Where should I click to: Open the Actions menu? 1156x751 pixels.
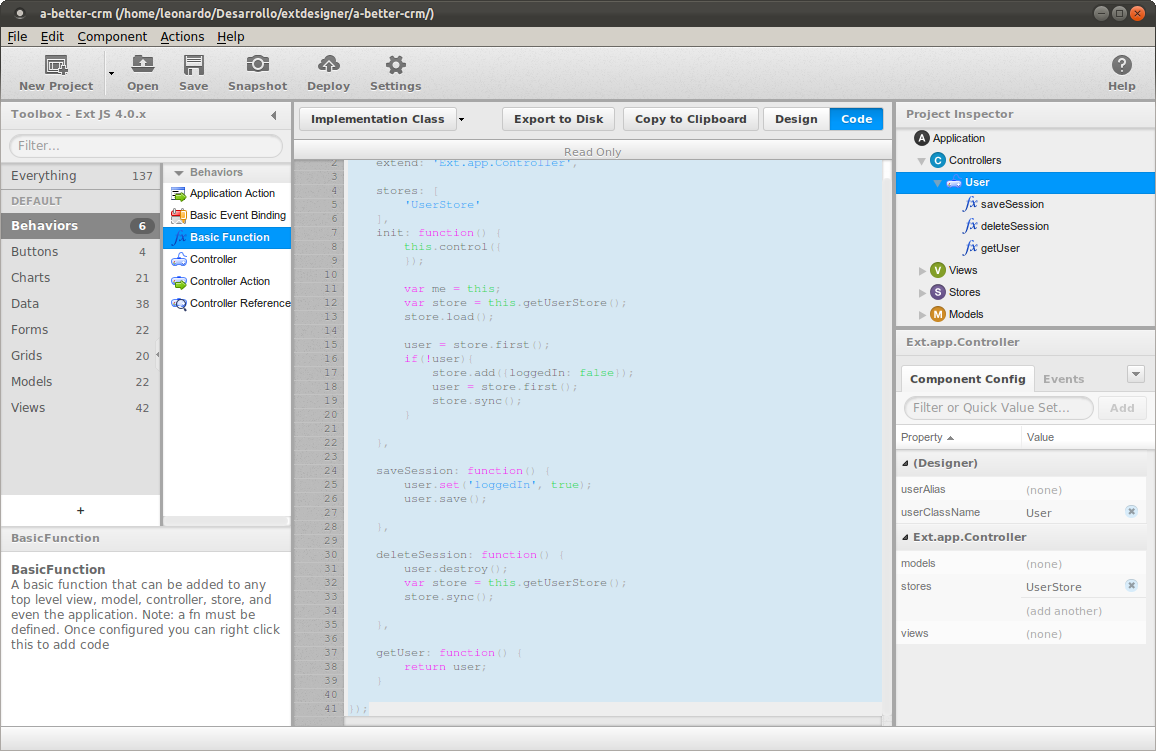[182, 37]
